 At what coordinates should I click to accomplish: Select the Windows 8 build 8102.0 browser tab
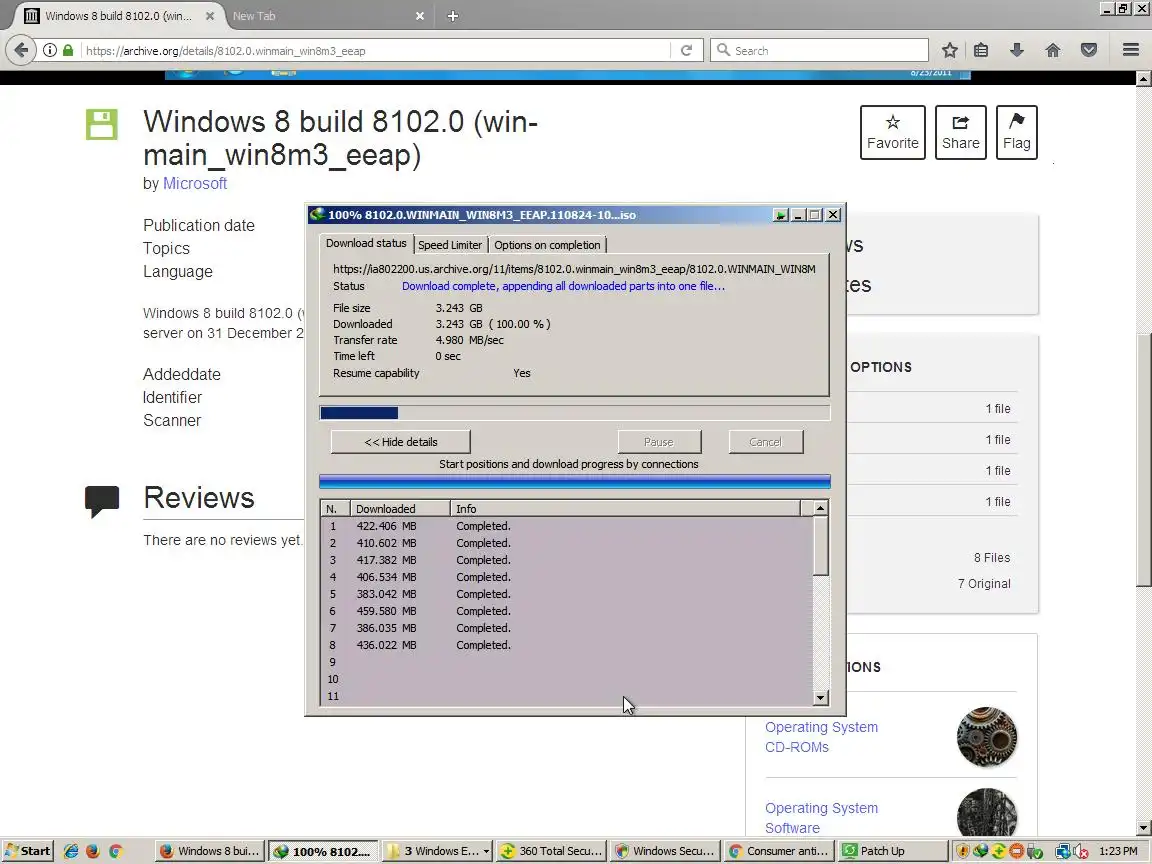tap(118, 16)
